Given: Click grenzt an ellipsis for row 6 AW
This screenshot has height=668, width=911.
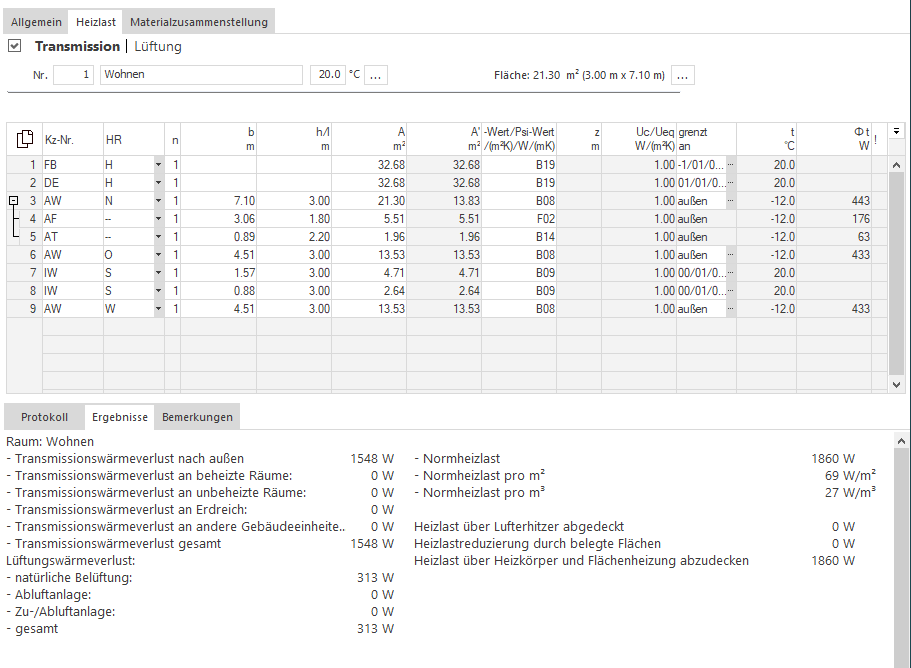Looking at the screenshot, I should click(731, 255).
